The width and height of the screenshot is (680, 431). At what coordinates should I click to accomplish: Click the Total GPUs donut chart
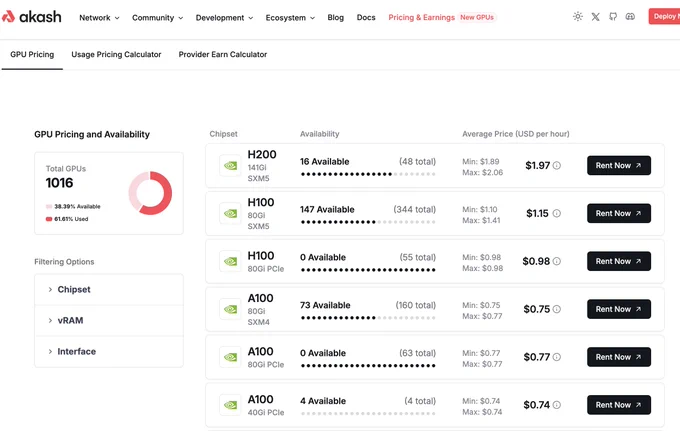150,193
